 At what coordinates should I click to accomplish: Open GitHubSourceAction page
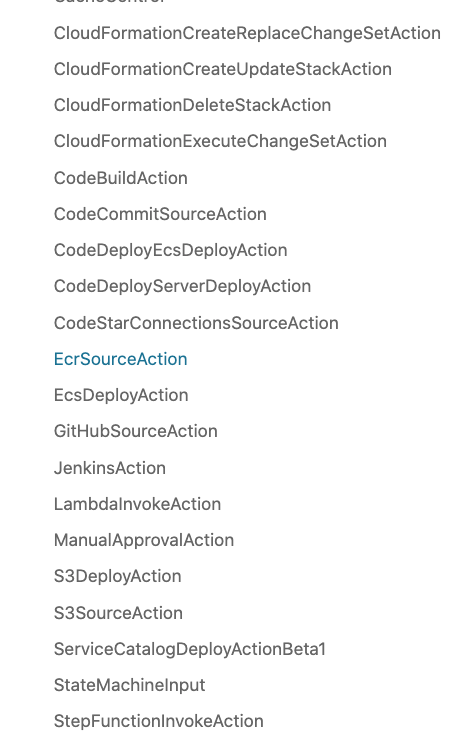click(x=136, y=431)
